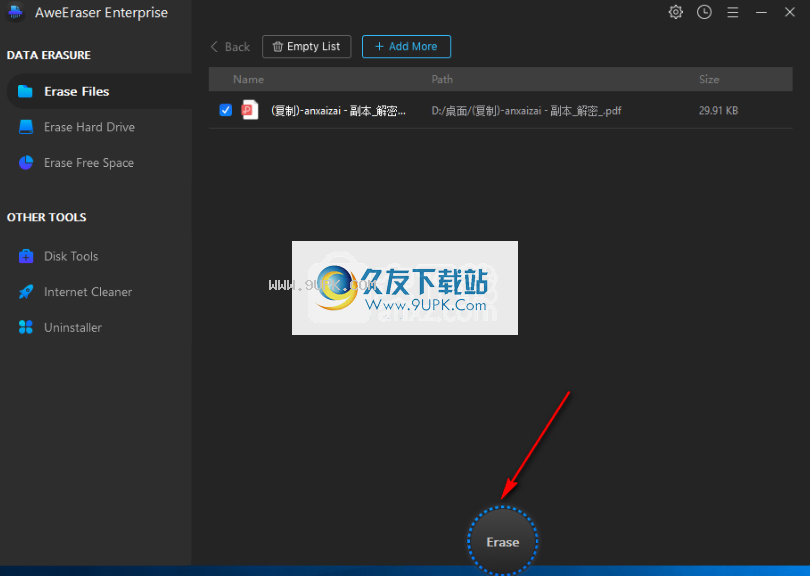
Task: Click the Empty List button
Action: [x=307, y=46]
